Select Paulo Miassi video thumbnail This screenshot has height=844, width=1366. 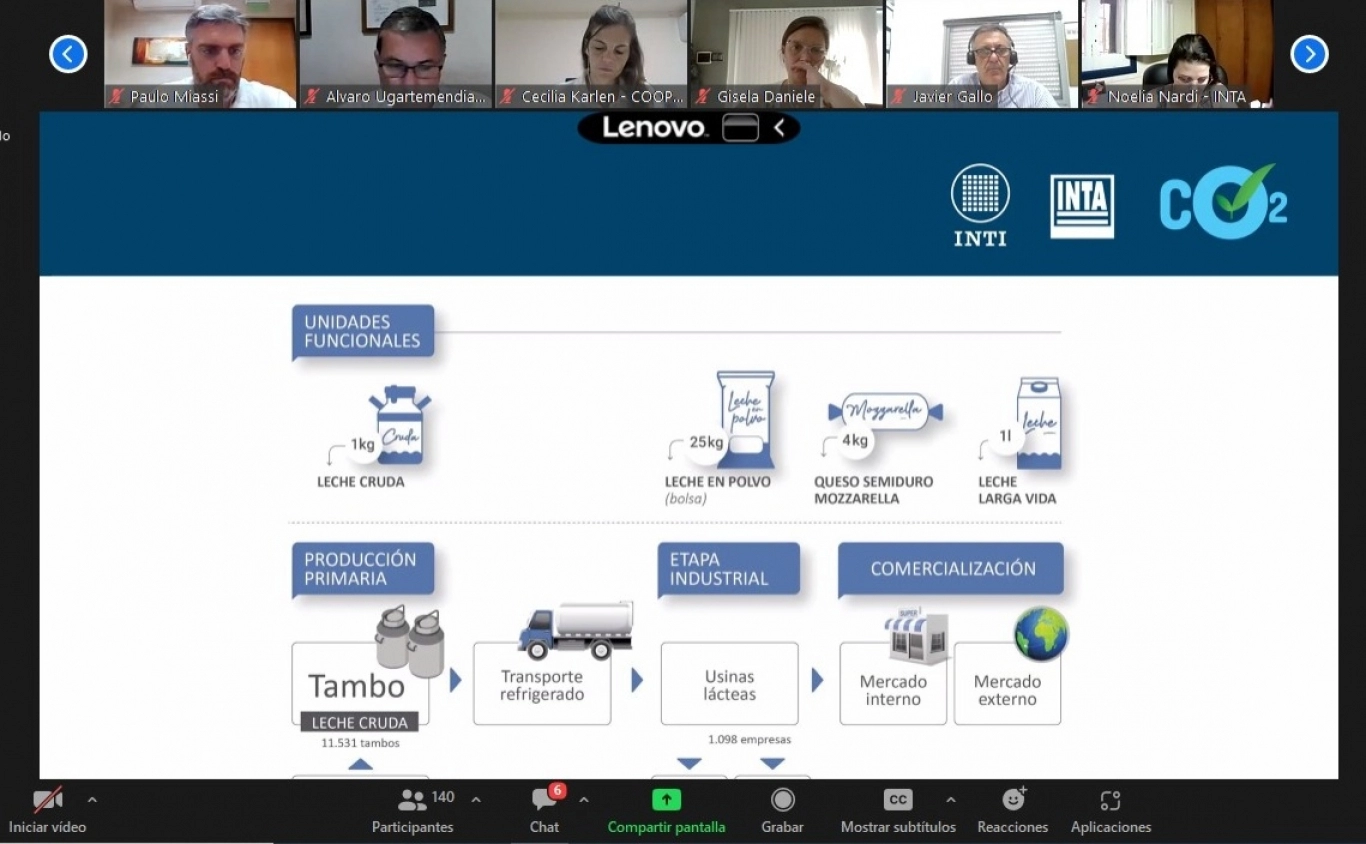[200, 52]
